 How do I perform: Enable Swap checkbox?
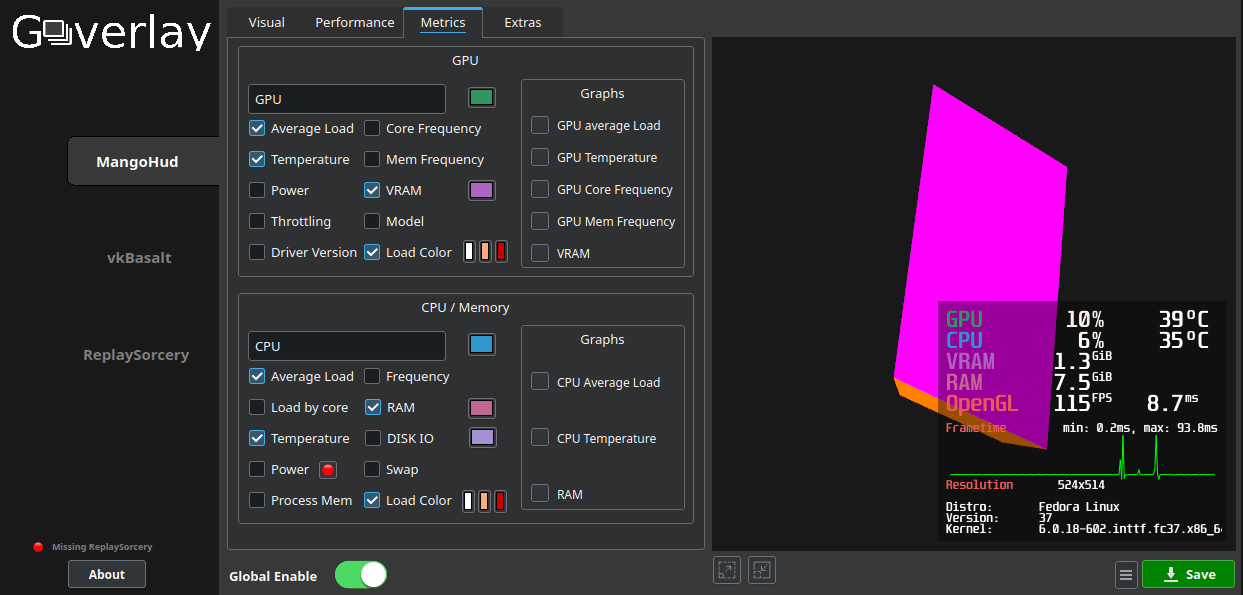pyautogui.click(x=372, y=469)
